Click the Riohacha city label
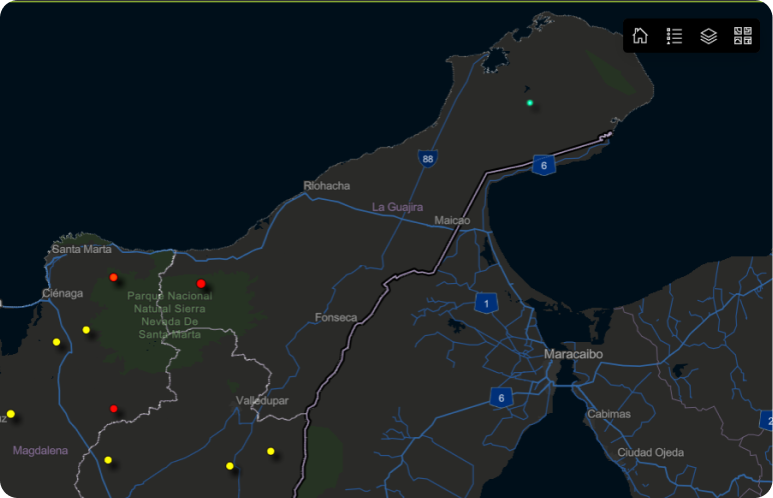Image resolution: width=773 pixels, height=498 pixels. pos(327,186)
